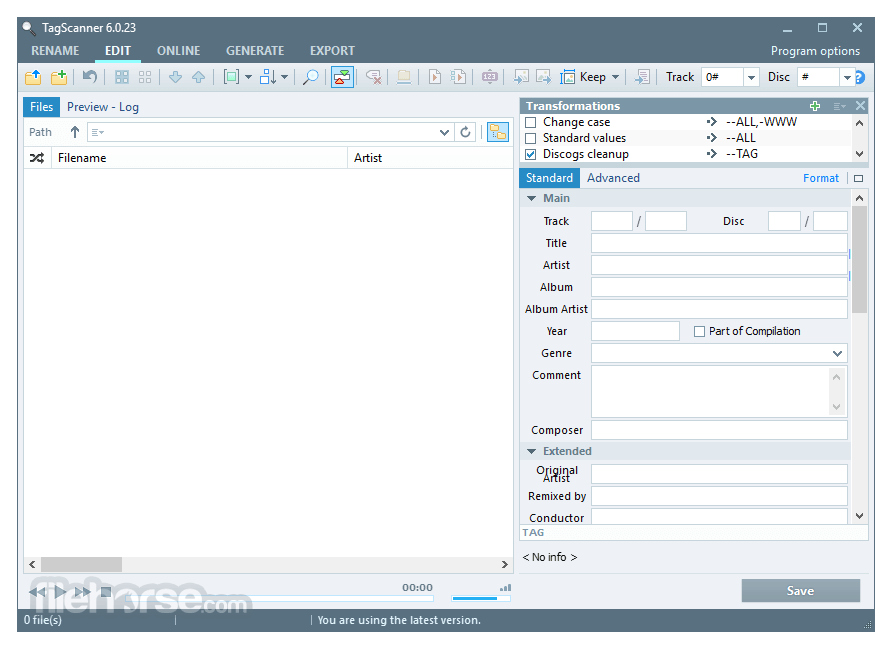
Task: Click the Filename column header
Action: pyautogui.click(x=199, y=158)
